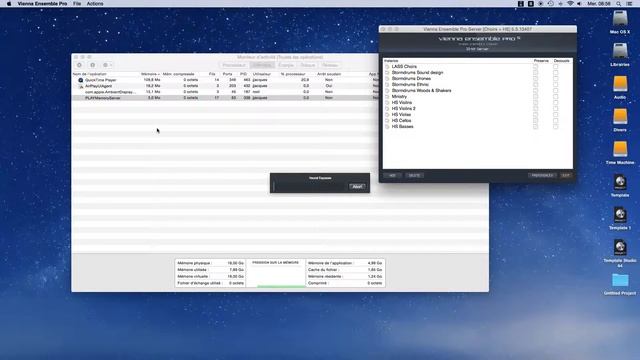Open the Actions menu

pyautogui.click(x=95, y=4)
